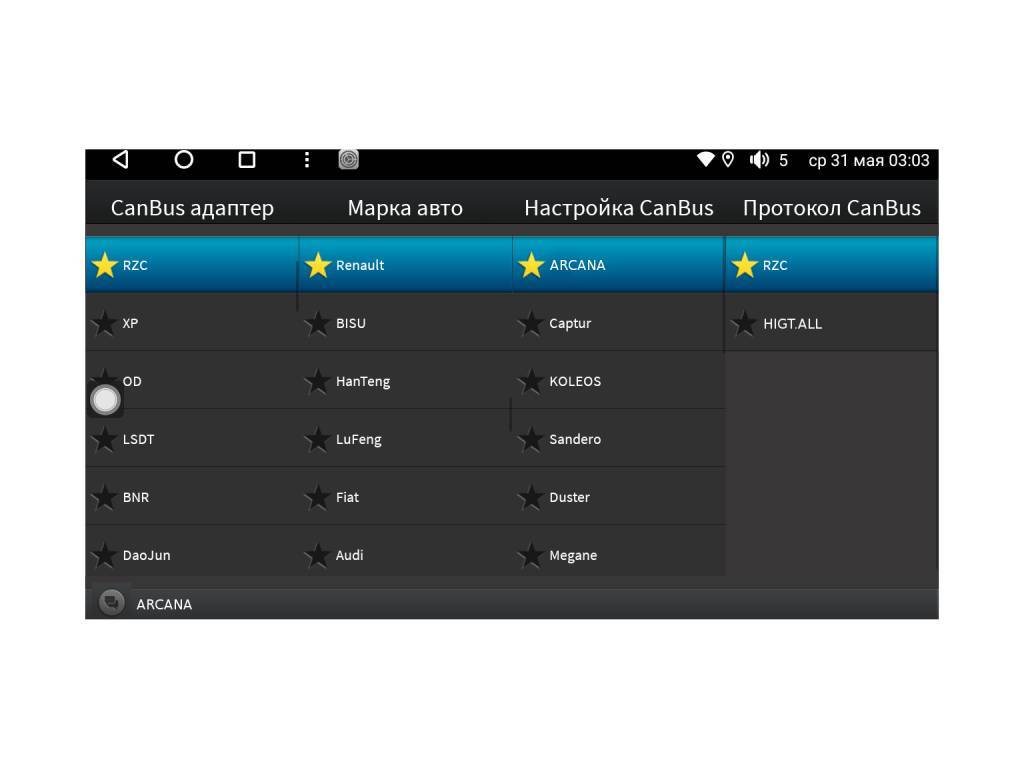This screenshot has height=768, width=1024.
Task: Star the Captur model
Action: click(532, 323)
